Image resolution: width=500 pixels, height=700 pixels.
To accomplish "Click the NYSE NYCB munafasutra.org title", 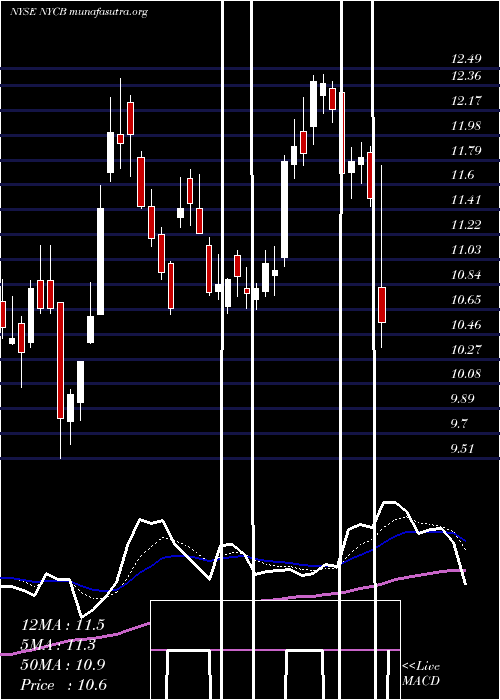I will pos(79,12).
